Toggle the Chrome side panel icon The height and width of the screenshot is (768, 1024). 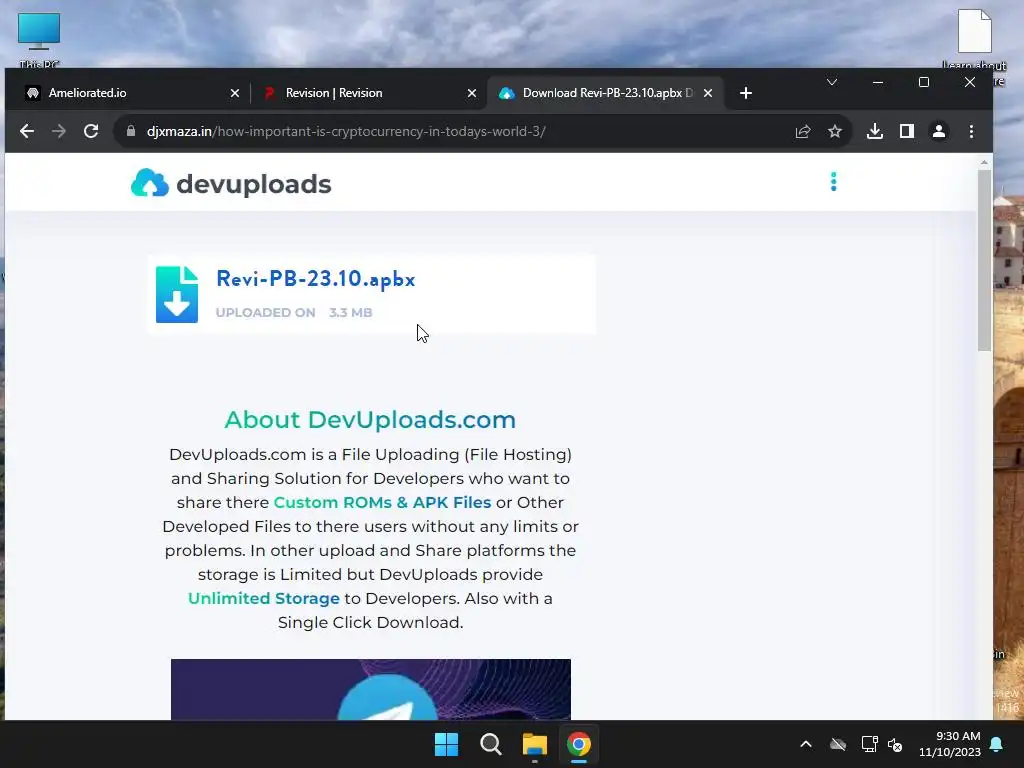906,131
